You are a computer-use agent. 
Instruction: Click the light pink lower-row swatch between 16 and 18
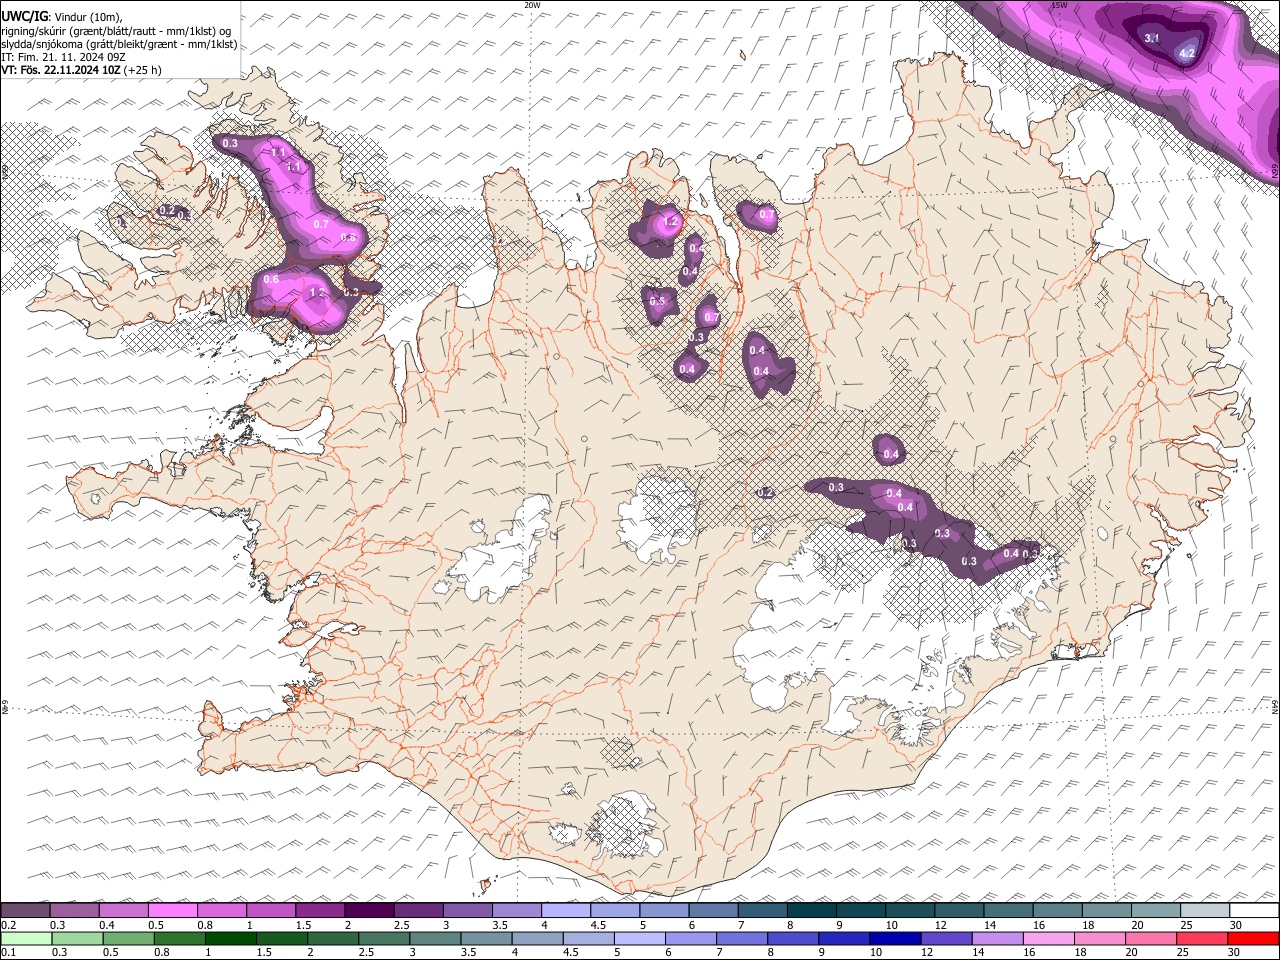(1049, 938)
